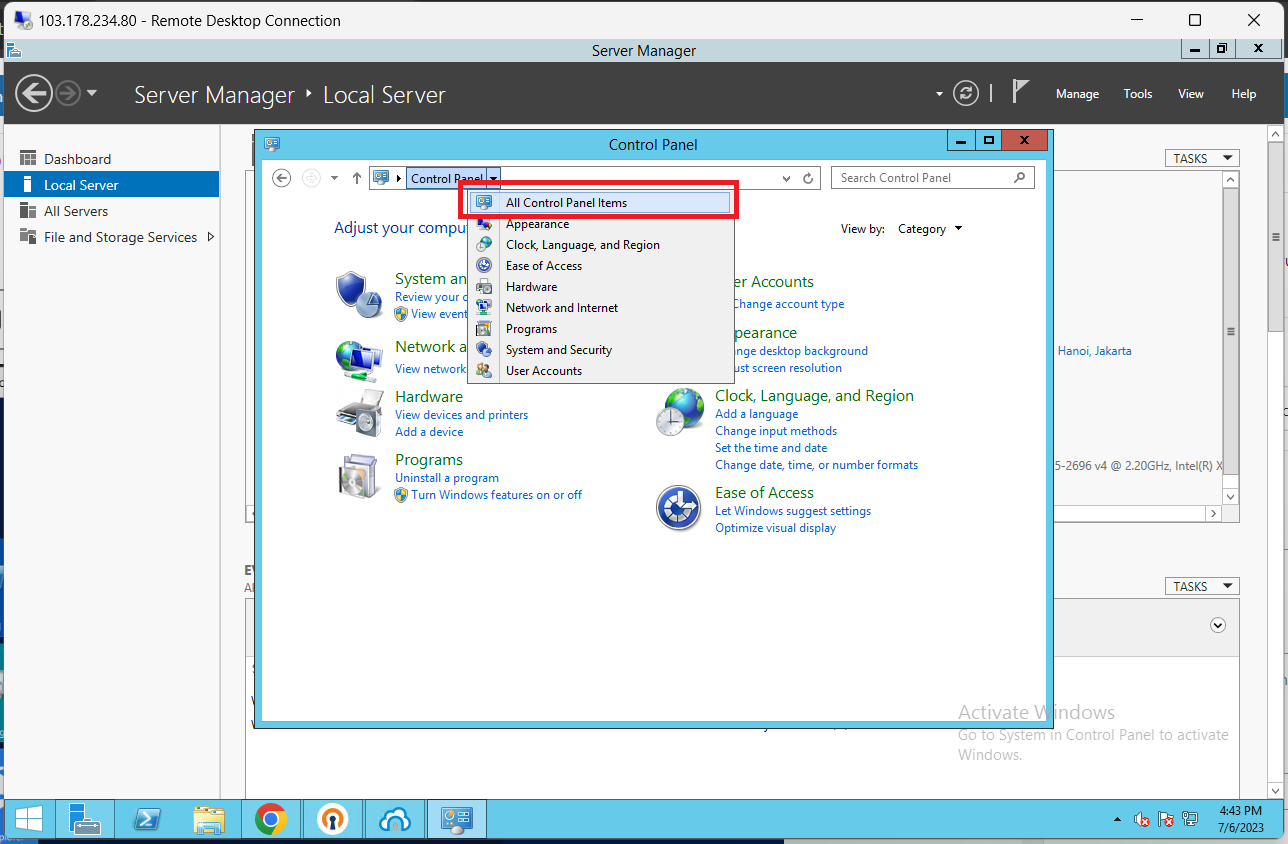Click Server Manager back navigation arrow
1288x844 pixels.
tap(34, 94)
